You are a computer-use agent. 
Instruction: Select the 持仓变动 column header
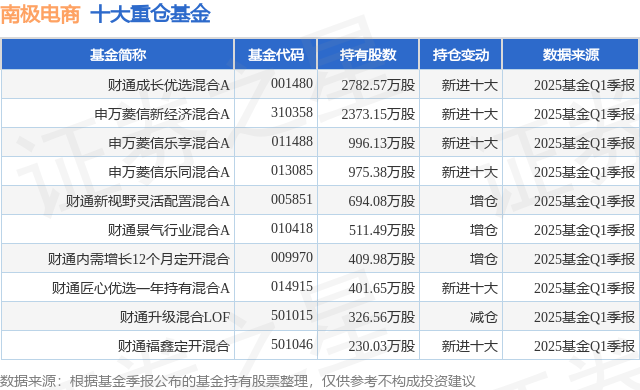(461, 55)
